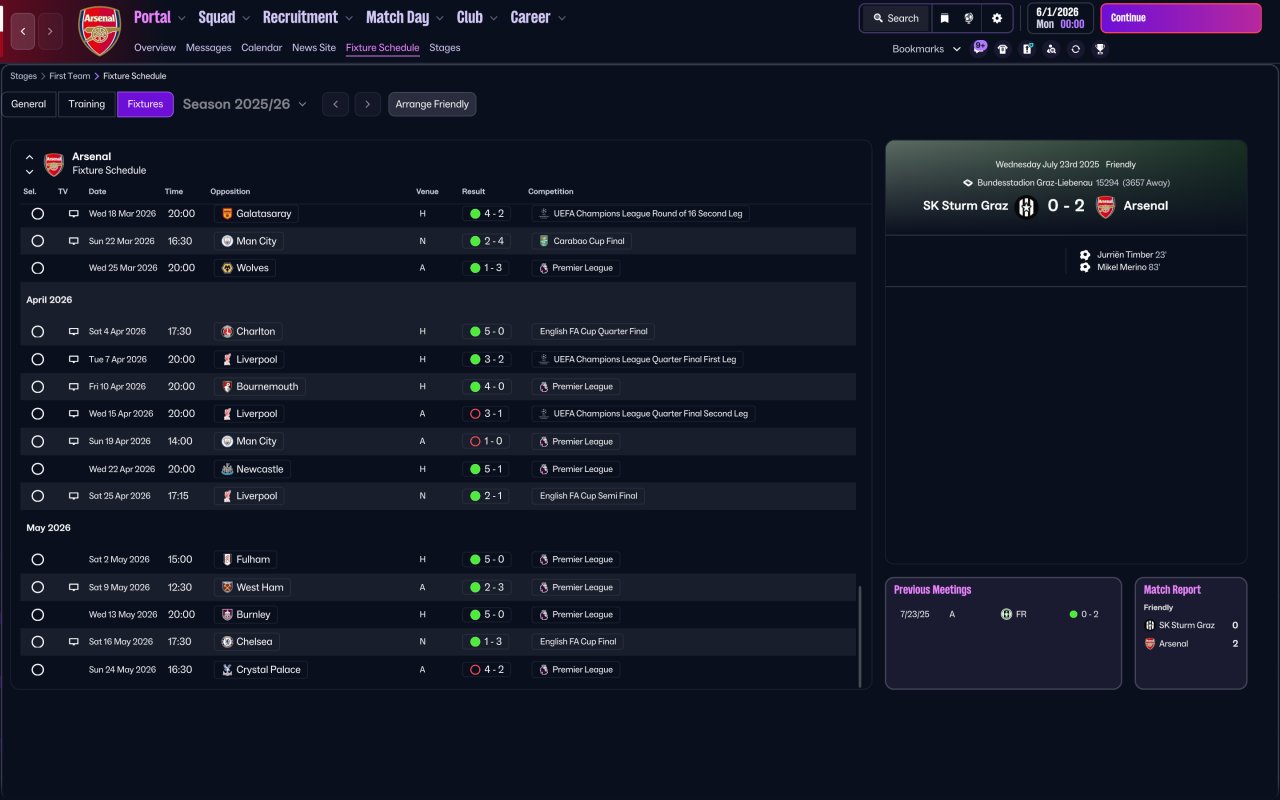1280x800 pixels.
Task: Open messages icon with 9+ badge
Action: (x=979, y=48)
